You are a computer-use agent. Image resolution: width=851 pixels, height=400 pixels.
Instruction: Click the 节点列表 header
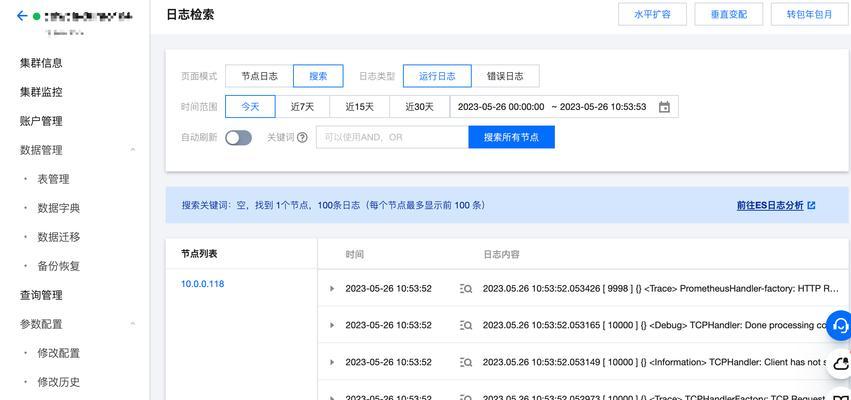click(x=199, y=253)
